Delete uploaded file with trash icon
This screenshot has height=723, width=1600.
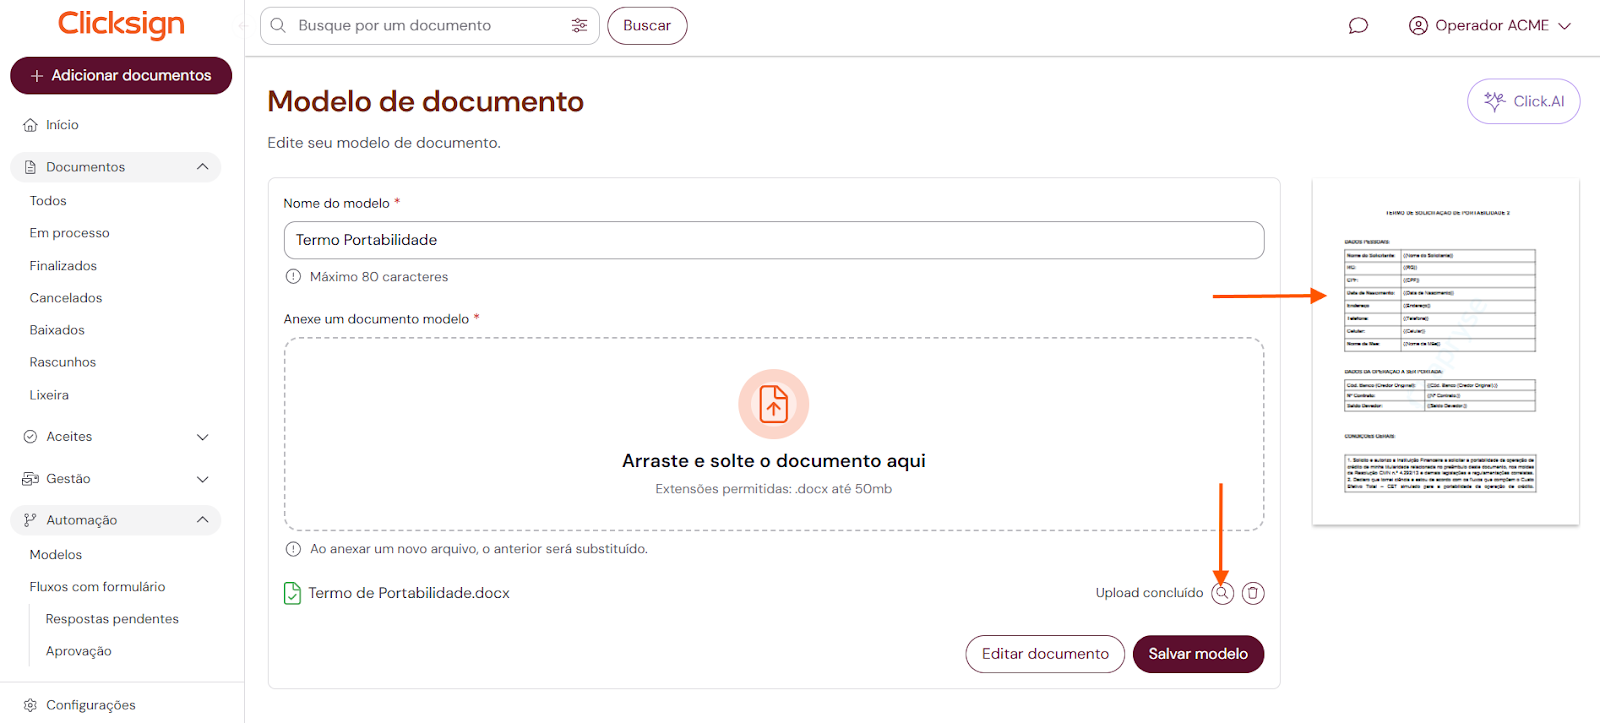pos(1253,593)
